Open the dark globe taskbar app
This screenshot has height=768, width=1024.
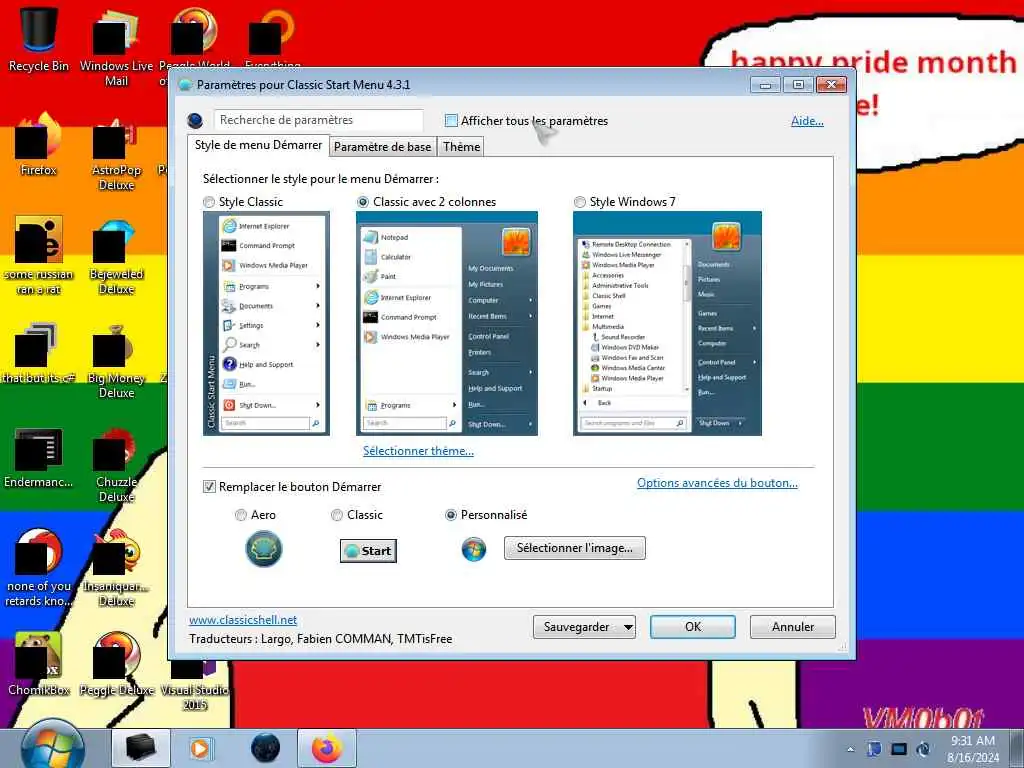pyautogui.click(x=265, y=748)
